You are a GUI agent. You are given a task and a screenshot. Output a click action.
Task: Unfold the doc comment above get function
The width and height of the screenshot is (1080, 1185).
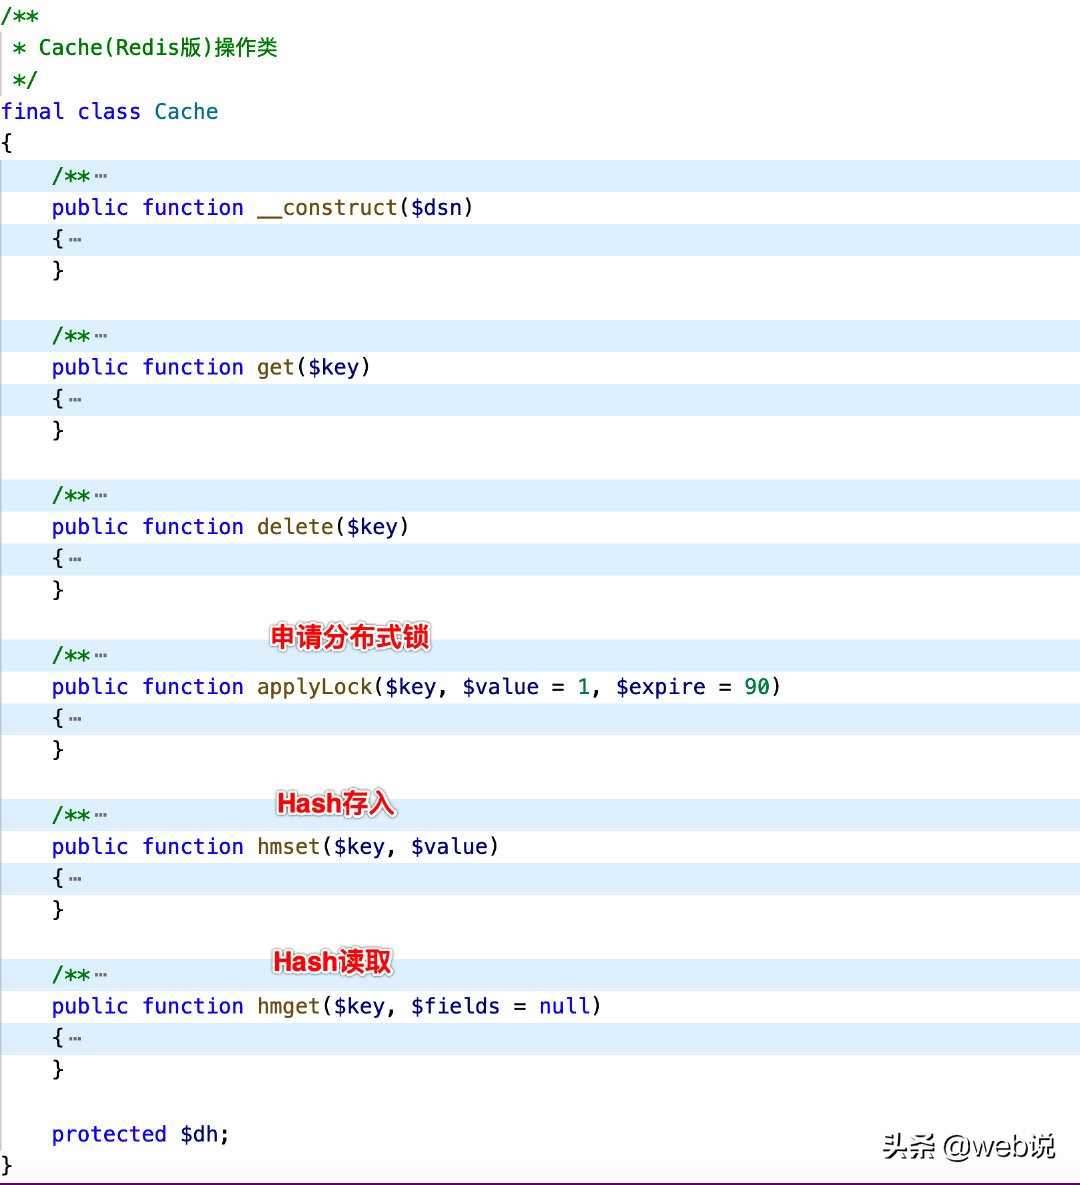(100, 336)
